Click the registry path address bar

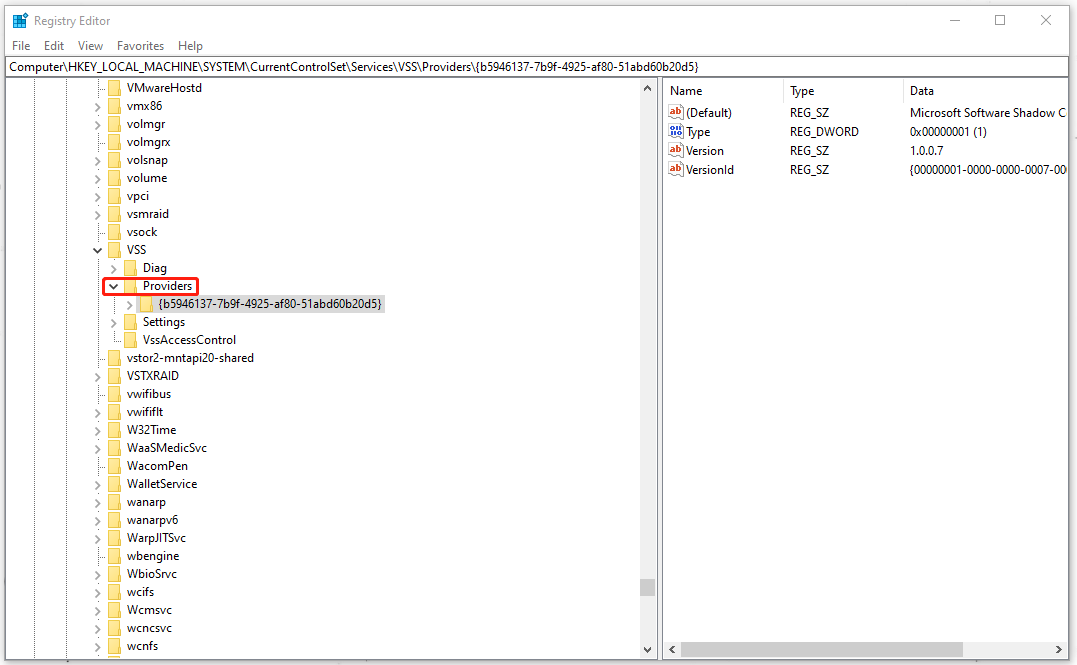point(538,67)
